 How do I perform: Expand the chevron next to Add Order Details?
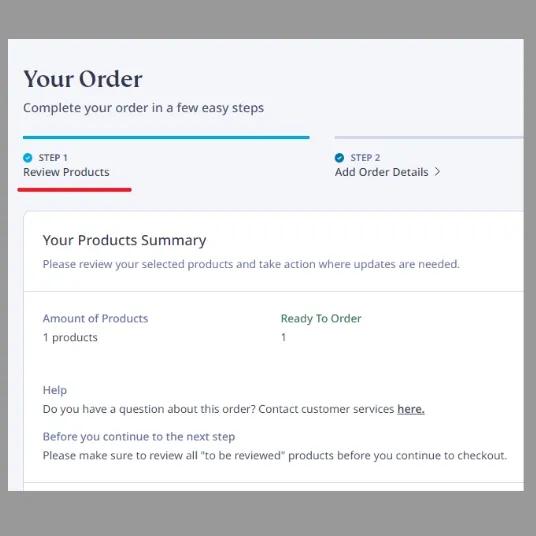point(437,172)
